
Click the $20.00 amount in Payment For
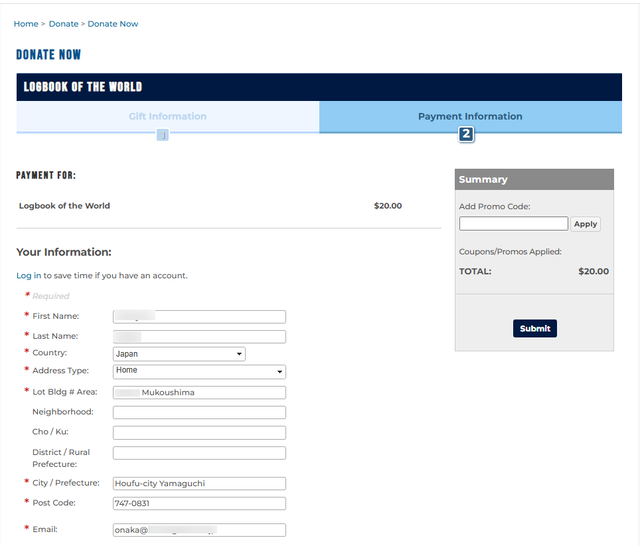(x=388, y=206)
